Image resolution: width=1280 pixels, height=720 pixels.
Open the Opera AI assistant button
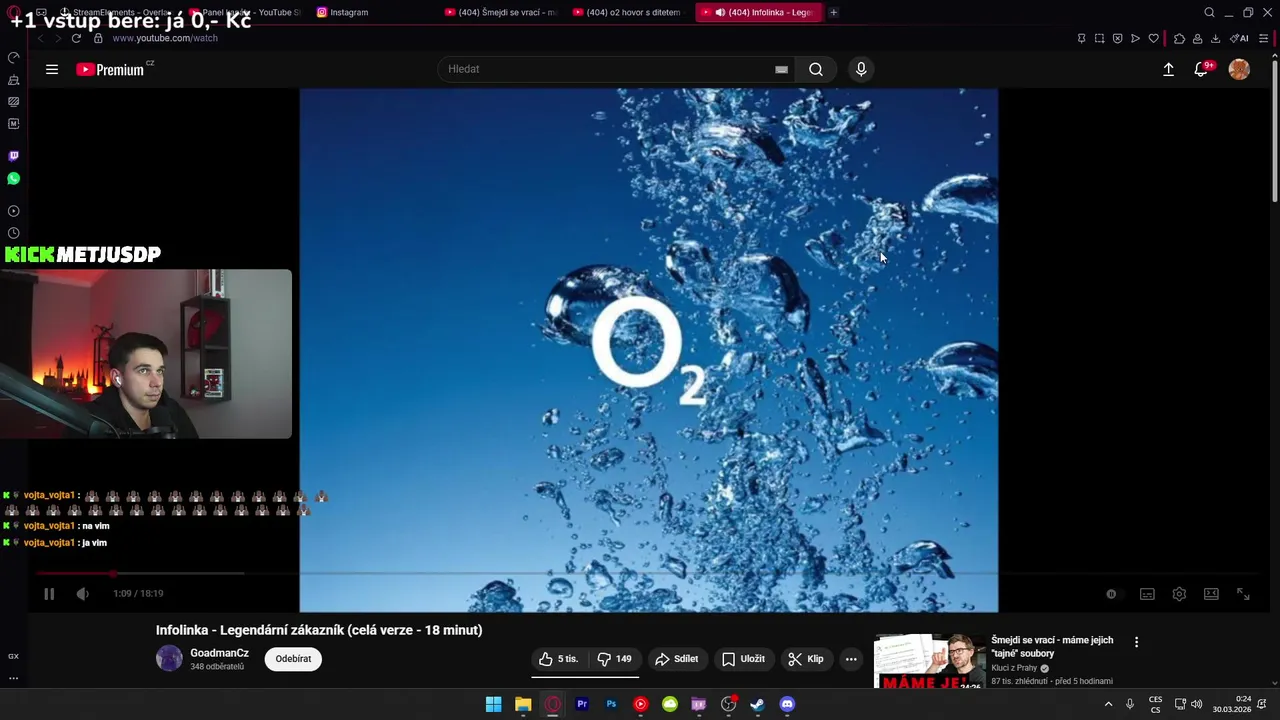coord(1239,38)
